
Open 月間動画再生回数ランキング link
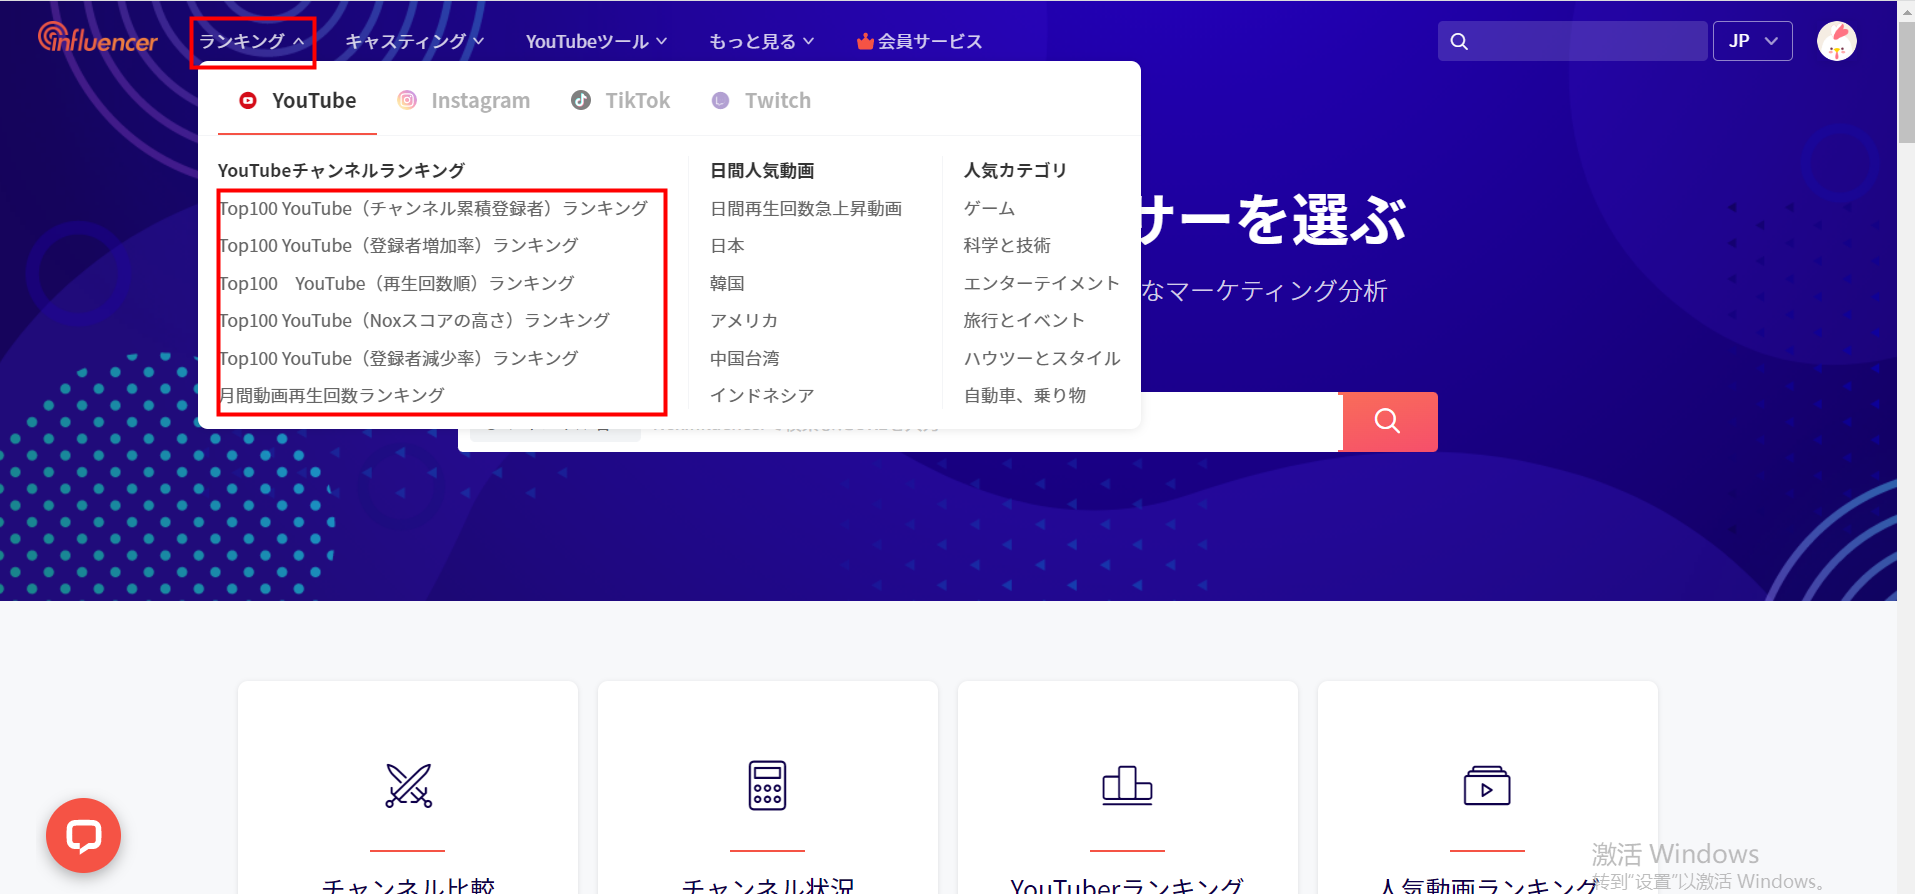click(x=331, y=395)
